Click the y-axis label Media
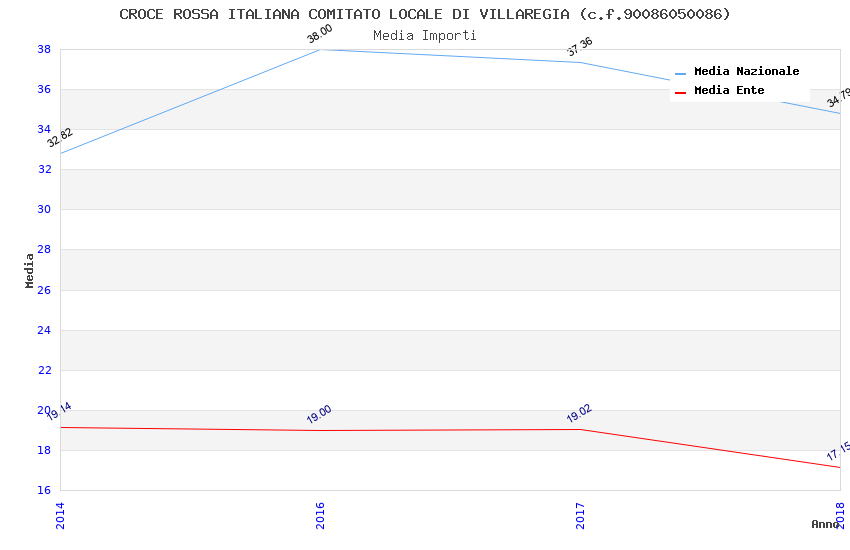 pos(29,270)
